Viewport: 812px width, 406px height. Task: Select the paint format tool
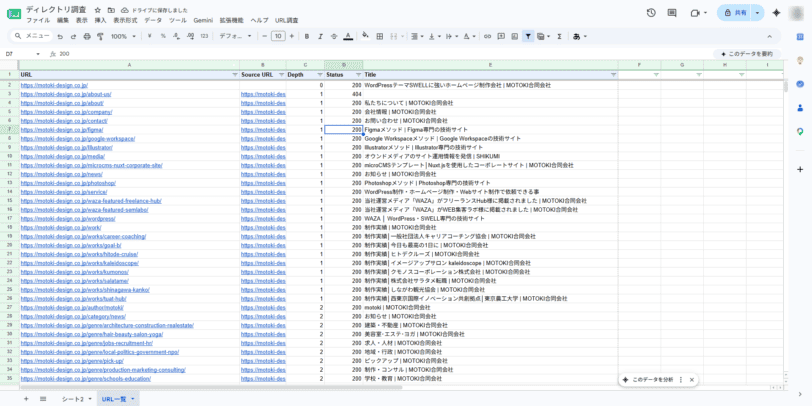point(100,36)
